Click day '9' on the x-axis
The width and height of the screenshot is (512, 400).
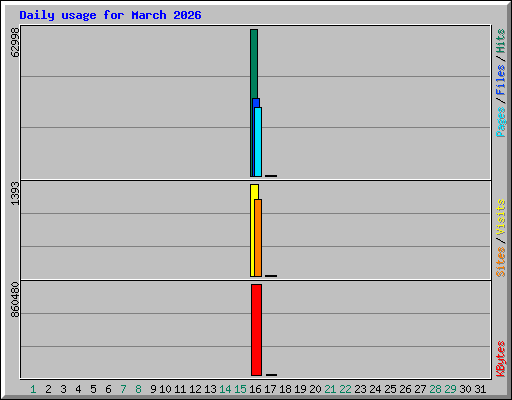pyautogui.click(x=153, y=389)
